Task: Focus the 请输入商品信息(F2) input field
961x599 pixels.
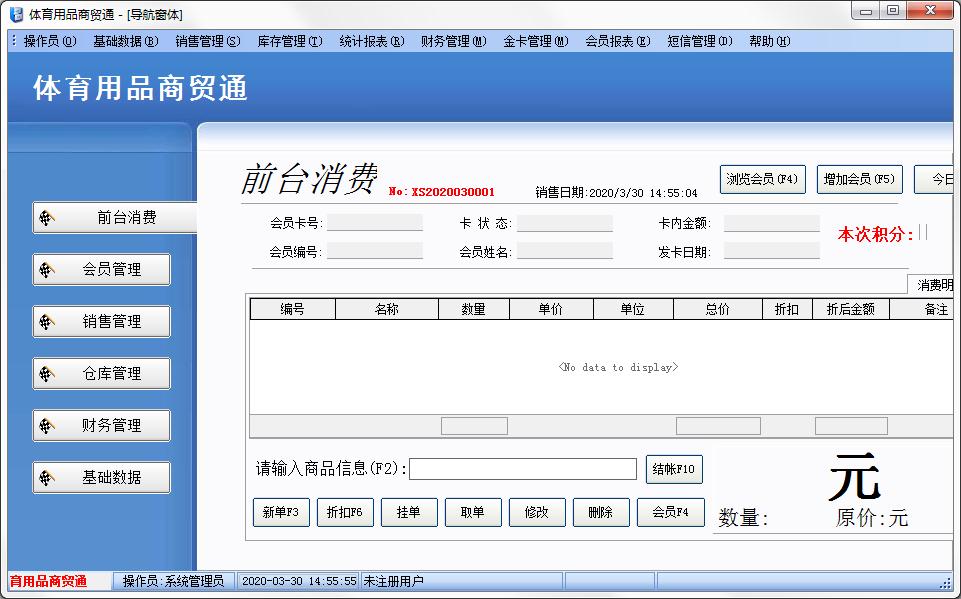Action: click(523, 470)
